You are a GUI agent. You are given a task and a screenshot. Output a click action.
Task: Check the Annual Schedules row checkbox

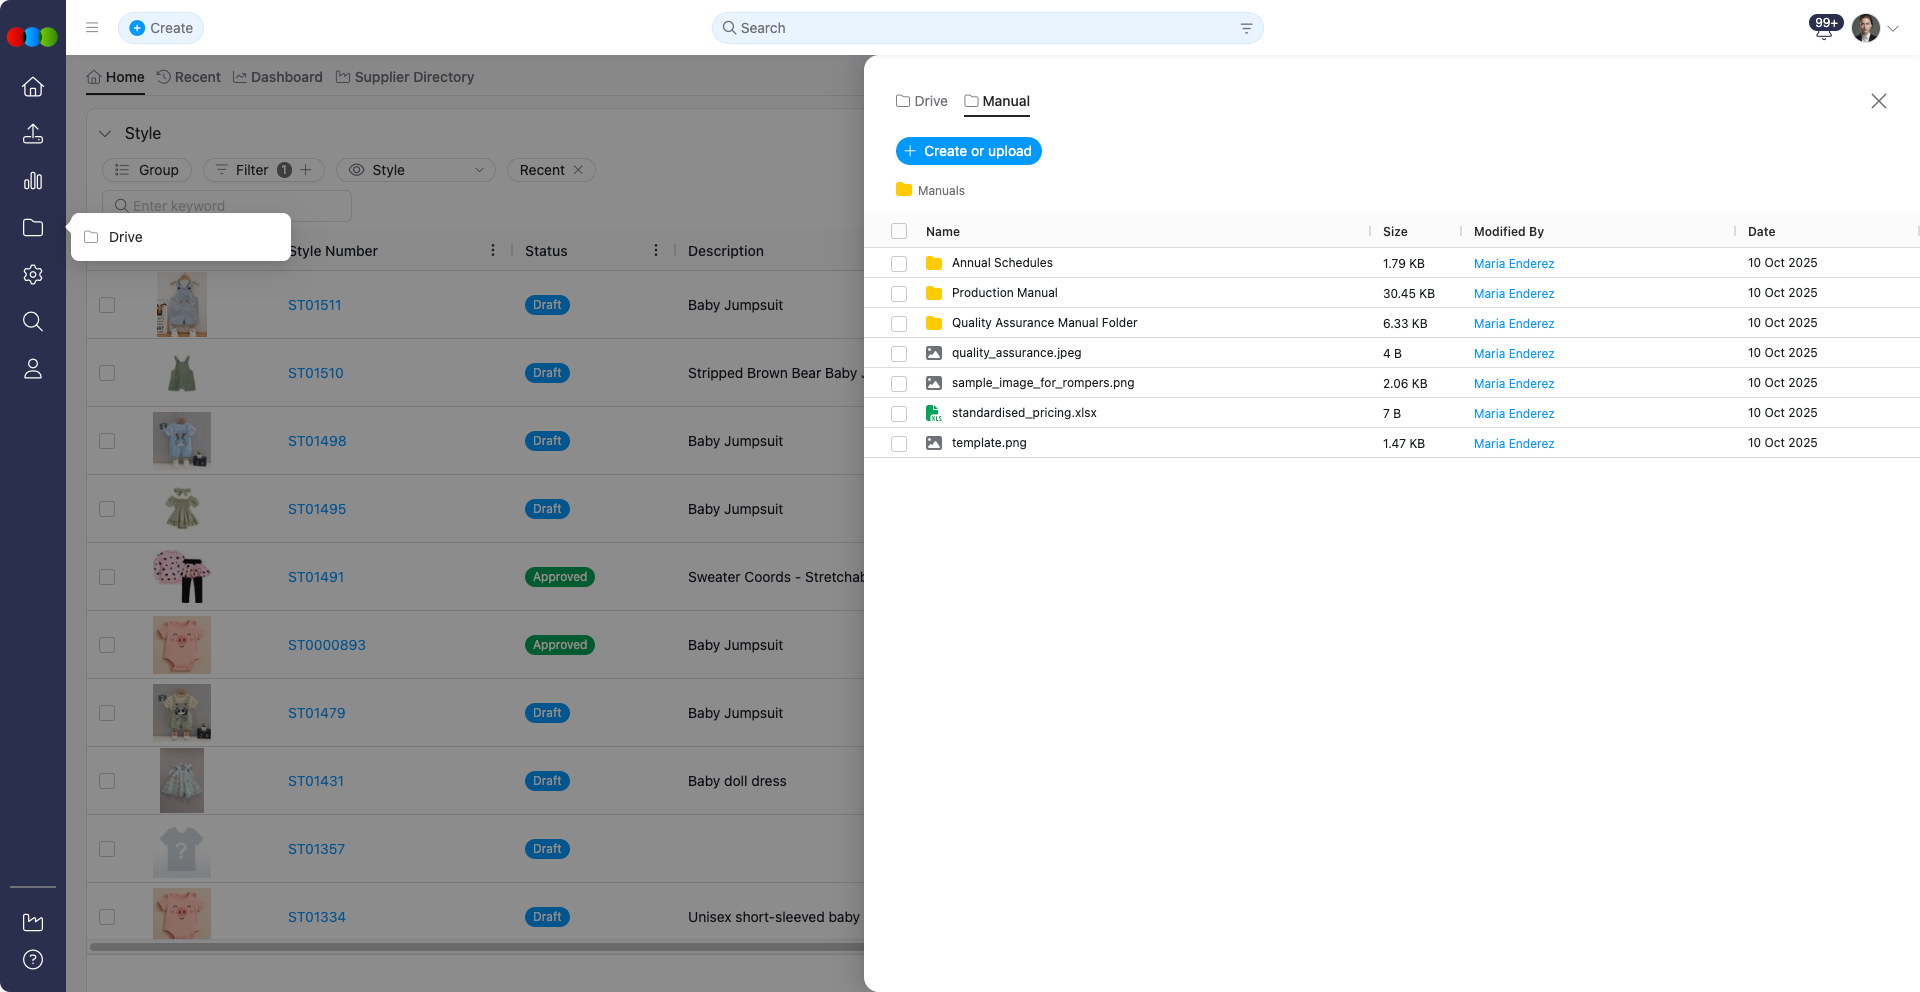[899, 264]
